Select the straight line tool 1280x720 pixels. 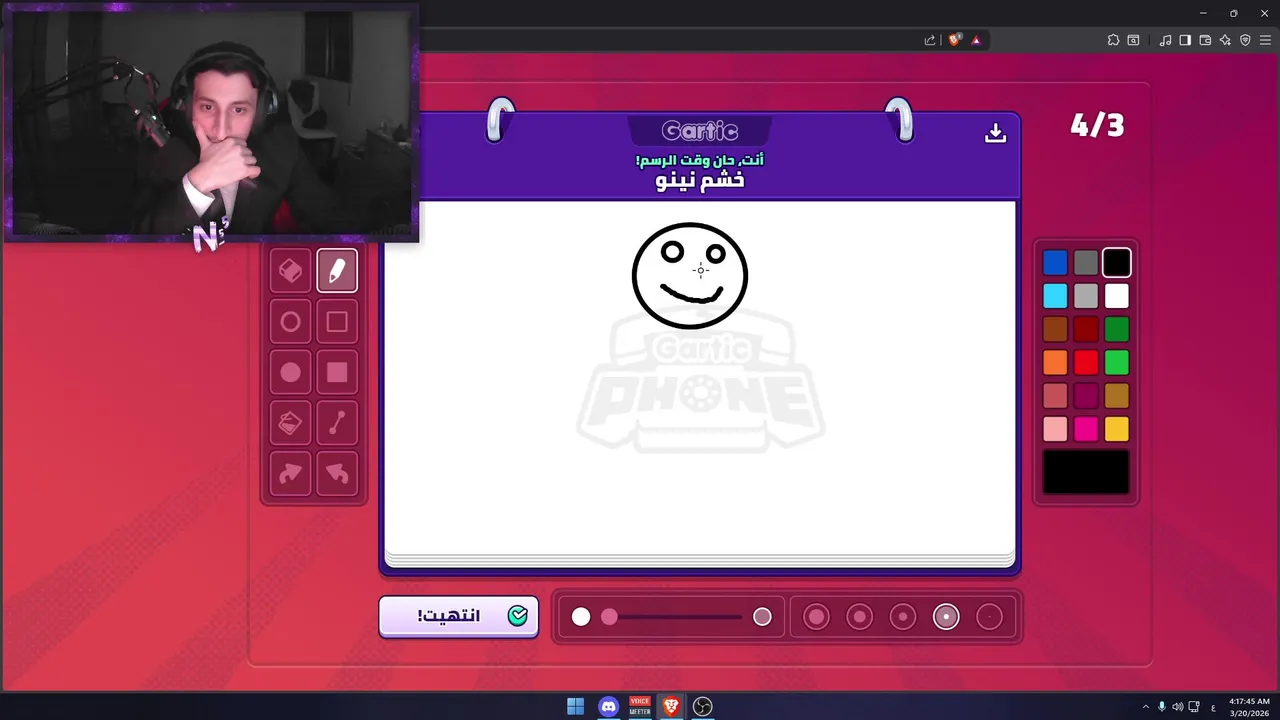(337, 423)
